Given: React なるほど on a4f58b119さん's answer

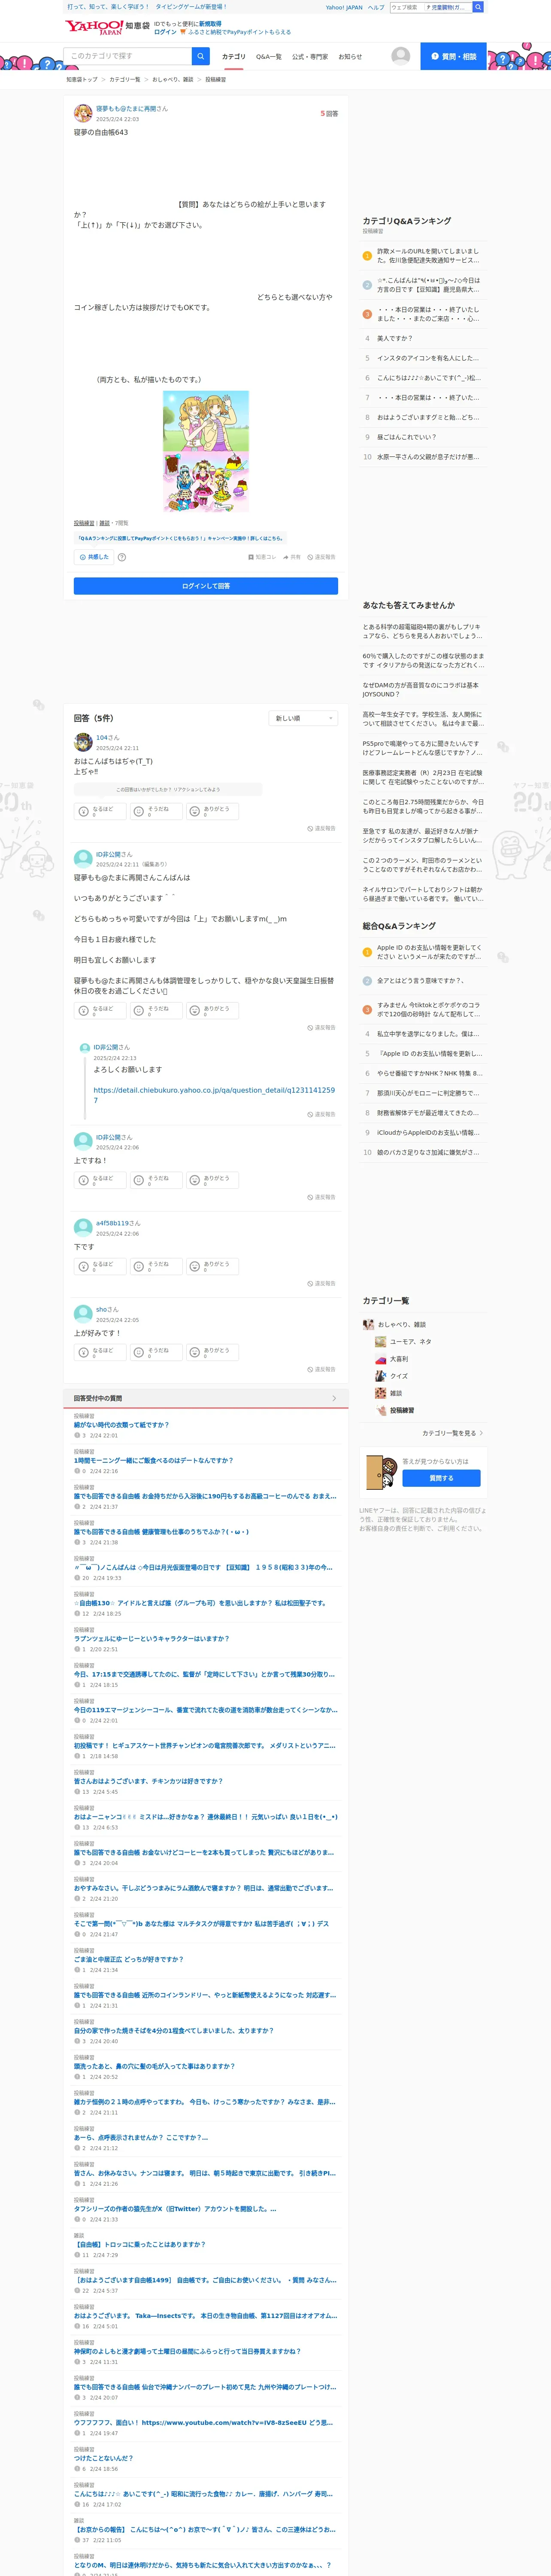Looking at the screenshot, I should pyautogui.click(x=101, y=1266).
